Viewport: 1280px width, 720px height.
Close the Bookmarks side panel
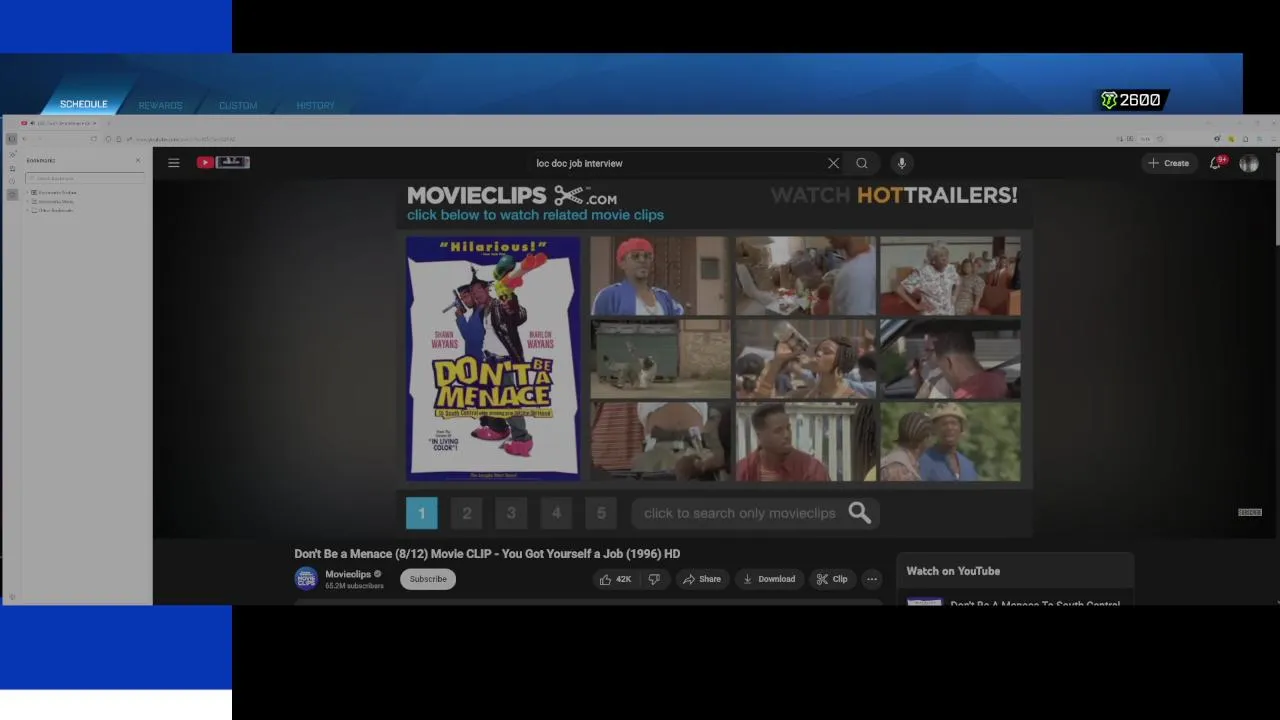click(x=138, y=160)
